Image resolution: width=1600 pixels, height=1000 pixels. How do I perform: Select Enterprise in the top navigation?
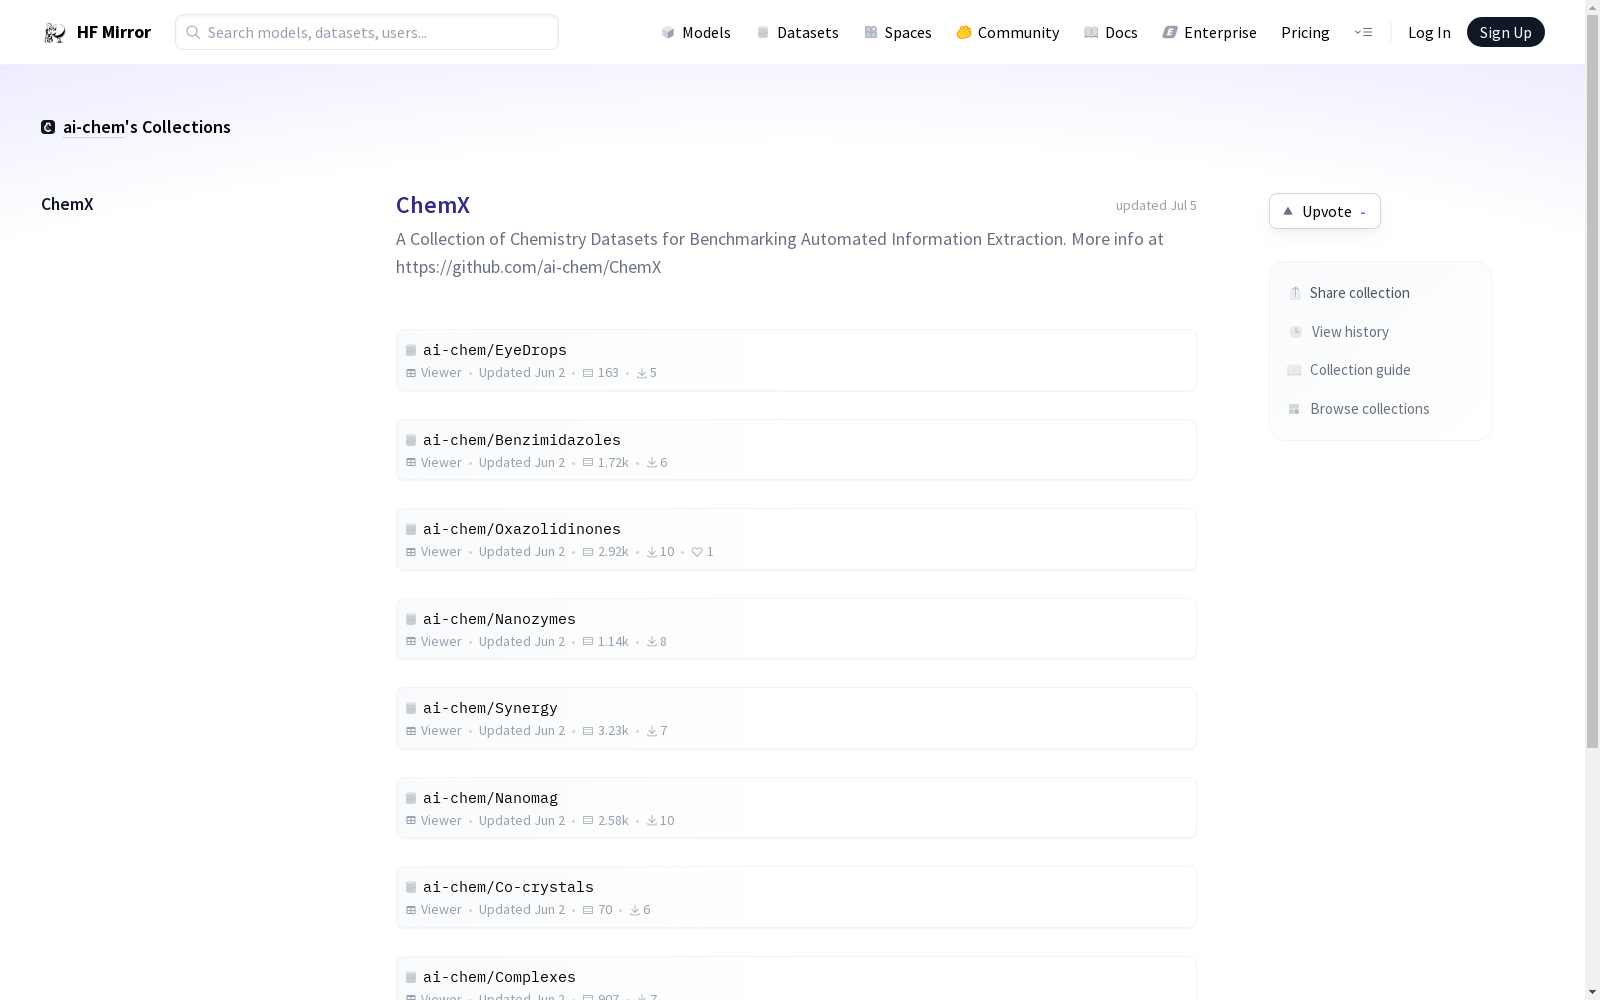(x=1210, y=33)
